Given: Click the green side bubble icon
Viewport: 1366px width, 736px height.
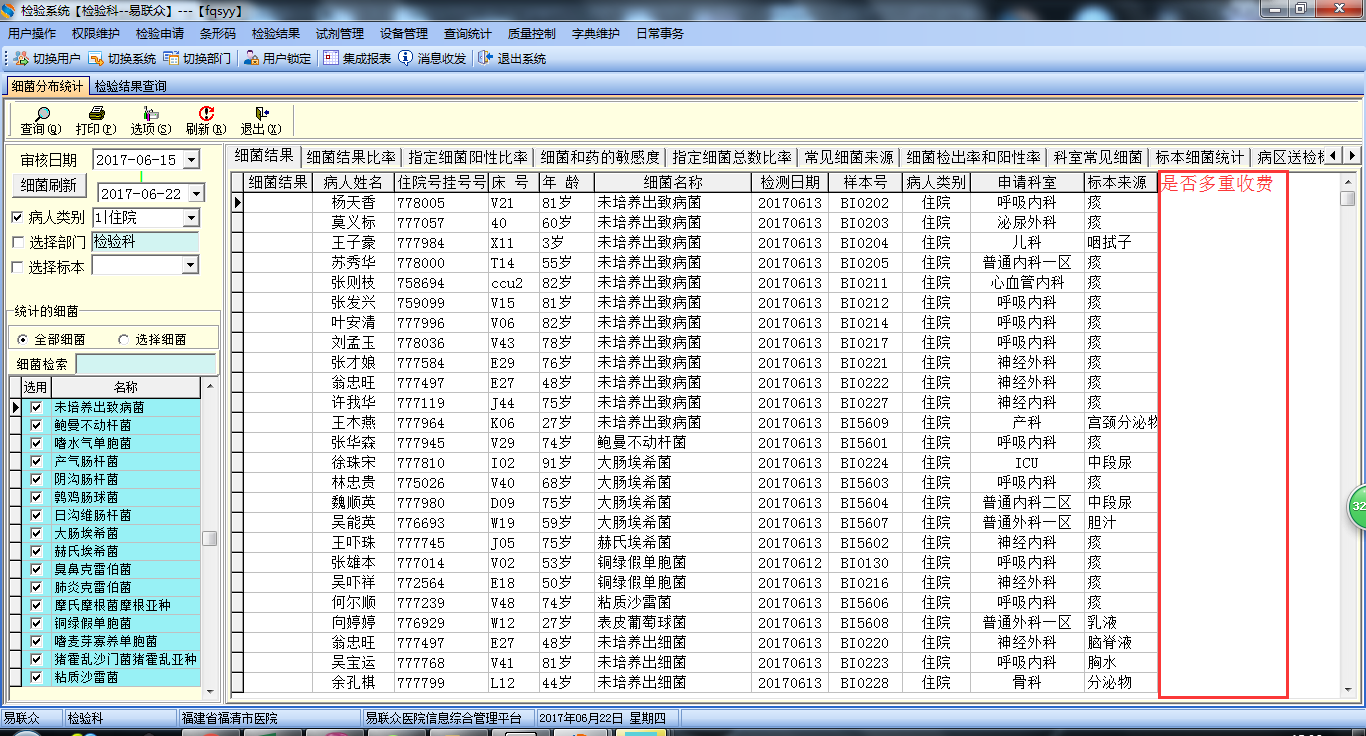Looking at the screenshot, I should [1358, 506].
